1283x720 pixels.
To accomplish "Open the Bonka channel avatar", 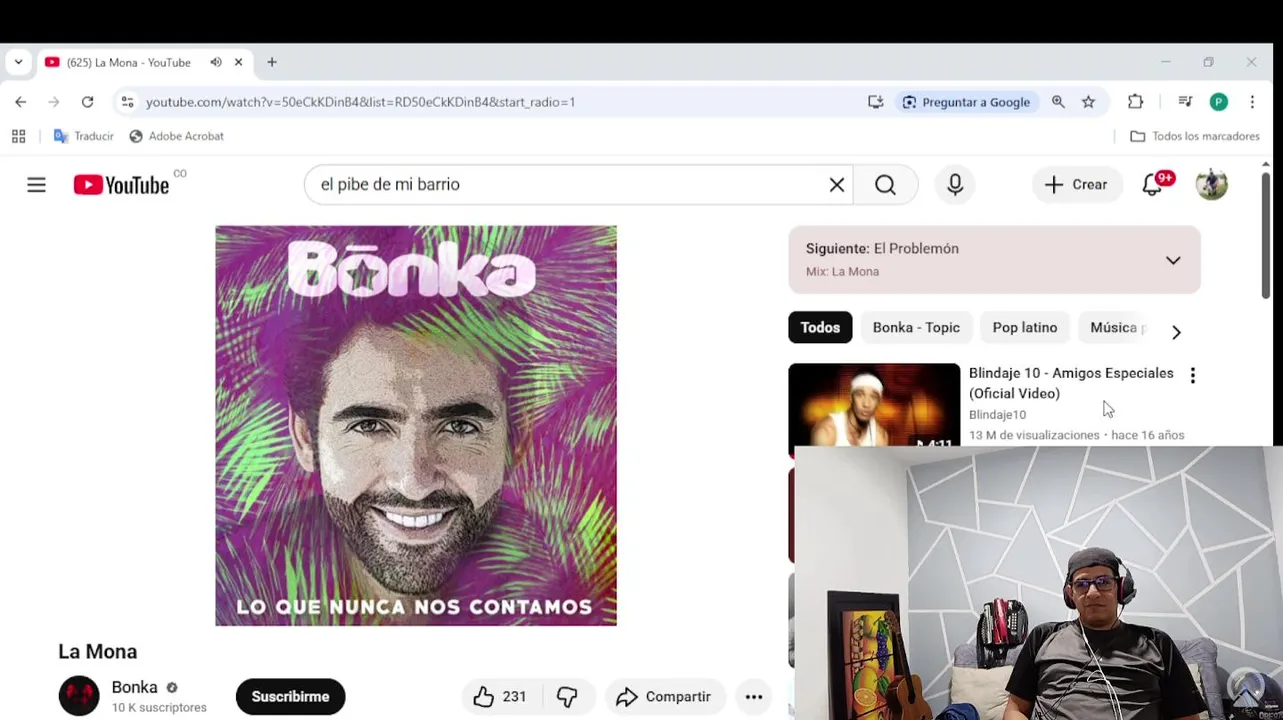I will tap(79, 696).
